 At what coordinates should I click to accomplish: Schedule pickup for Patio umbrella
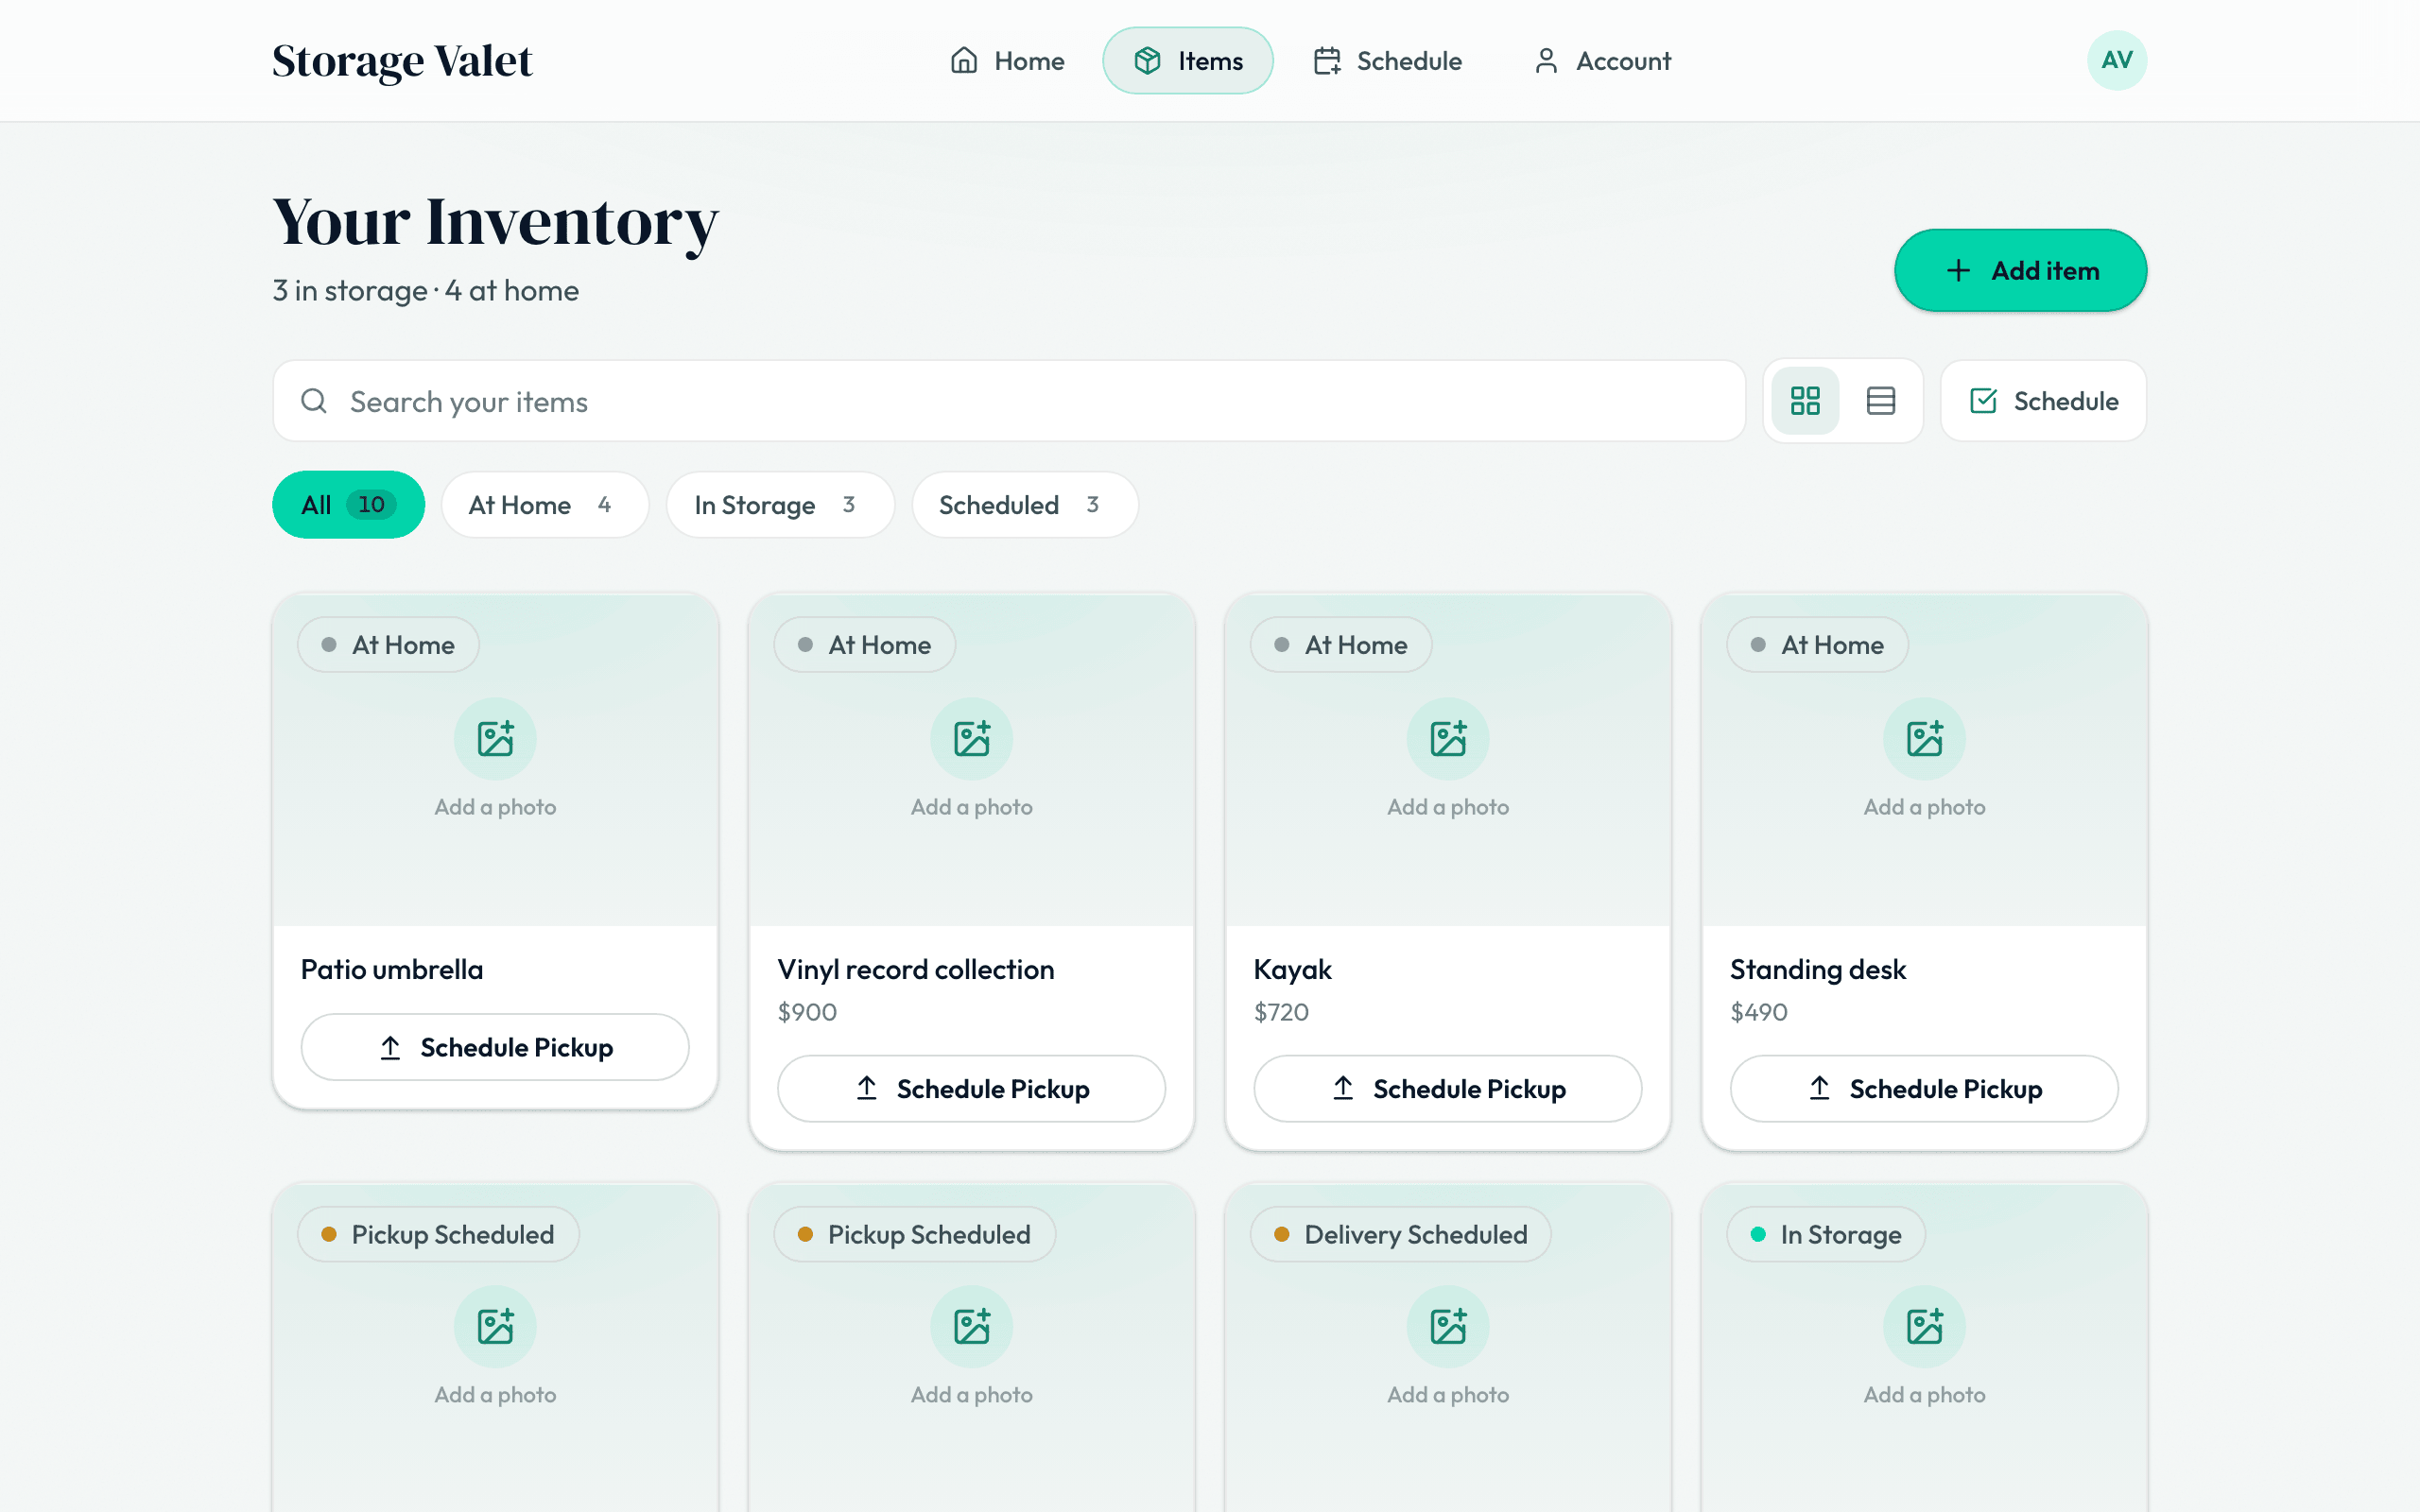(x=495, y=1047)
